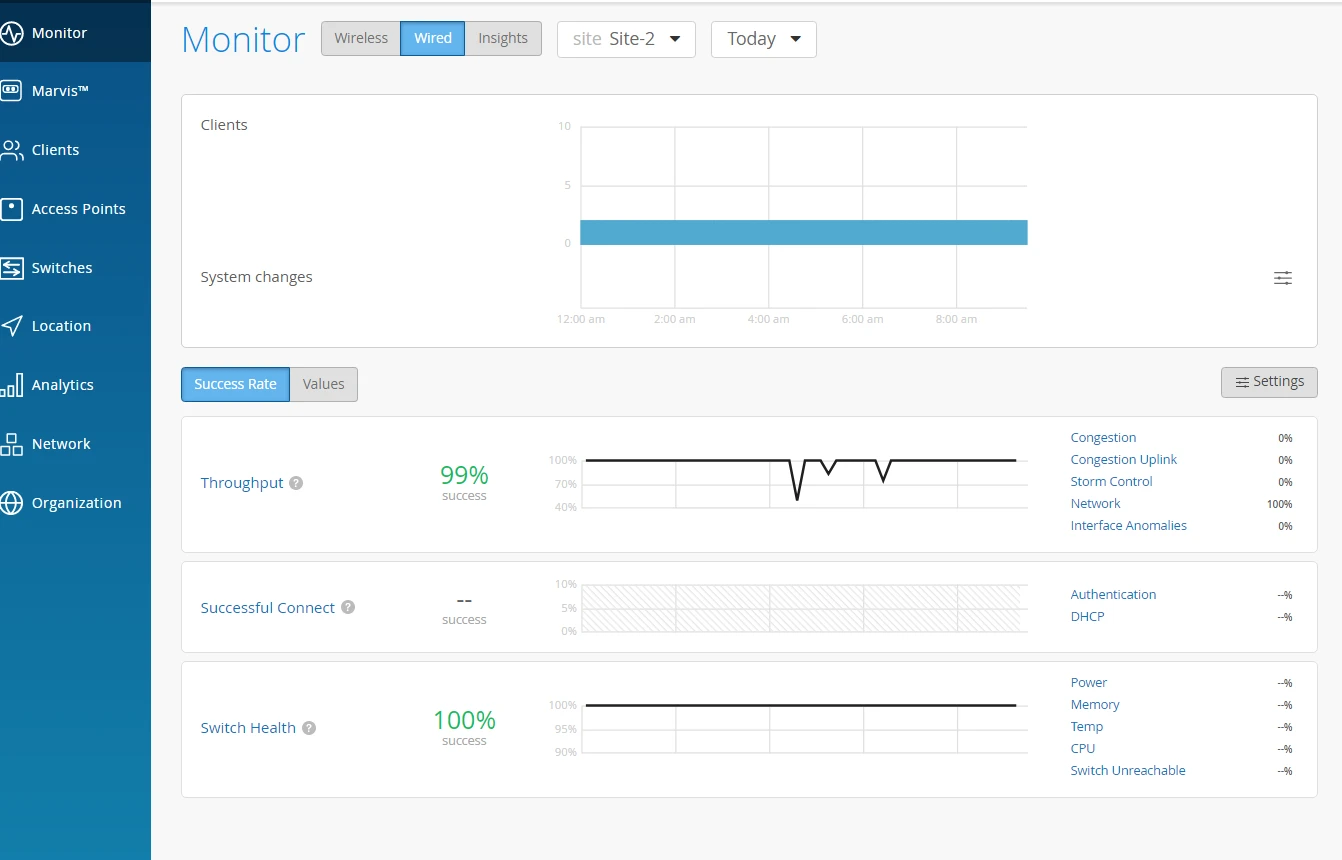Open the Network sidebar item
The height and width of the screenshot is (860, 1342).
[x=61, y=443]
